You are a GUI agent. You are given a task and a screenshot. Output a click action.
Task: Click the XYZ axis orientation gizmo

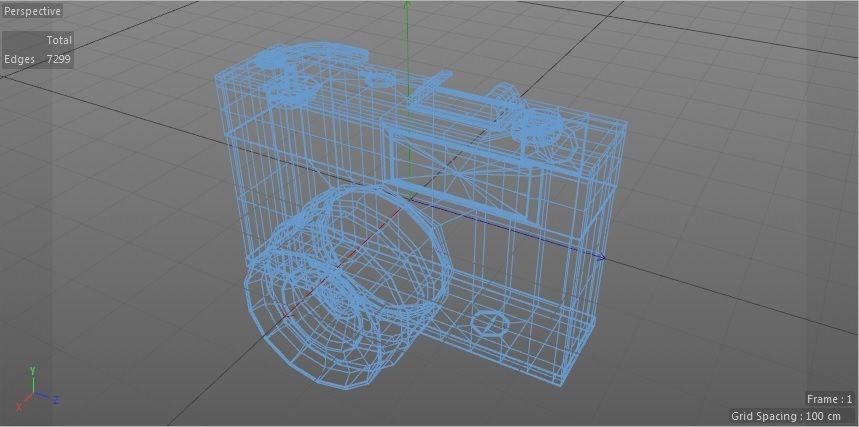pyautogui.click(x=36, y=390)
